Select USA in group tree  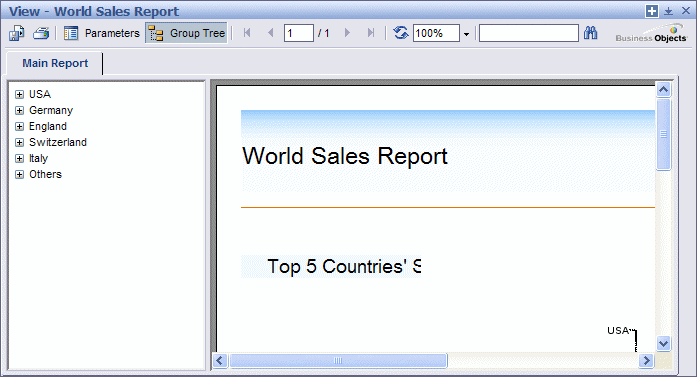pos(40,94)
